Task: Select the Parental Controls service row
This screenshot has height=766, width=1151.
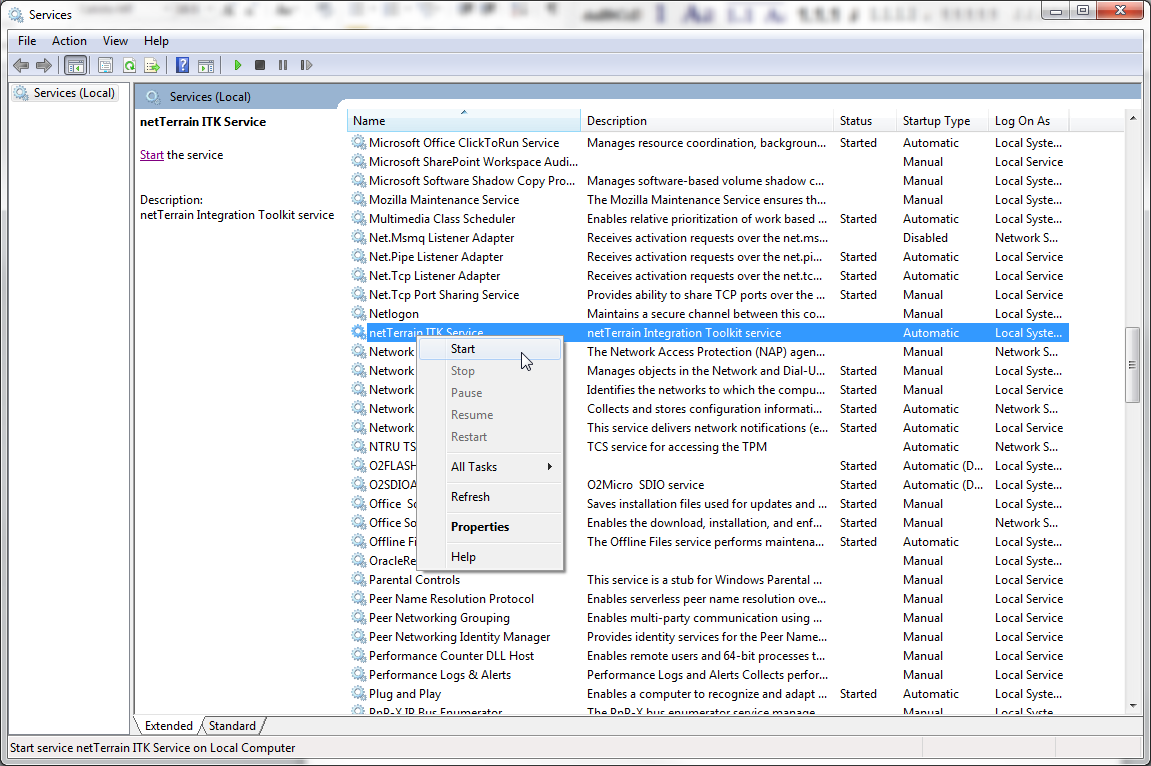Action: (x=414, y=580)
